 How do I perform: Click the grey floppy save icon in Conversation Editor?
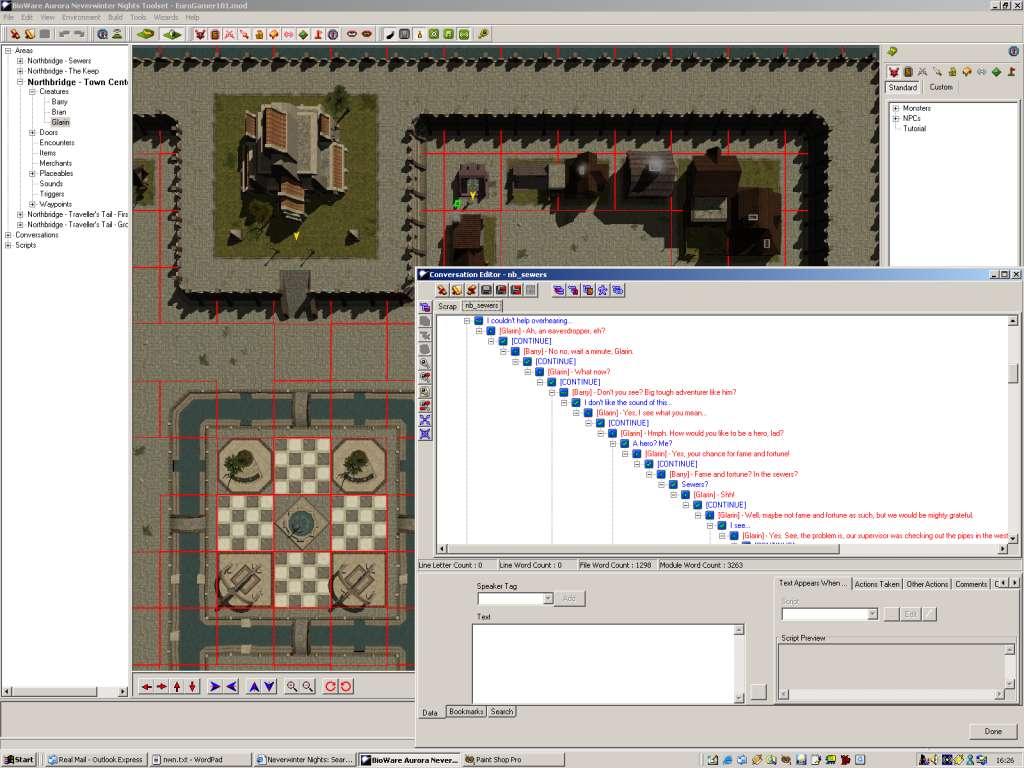486,290
